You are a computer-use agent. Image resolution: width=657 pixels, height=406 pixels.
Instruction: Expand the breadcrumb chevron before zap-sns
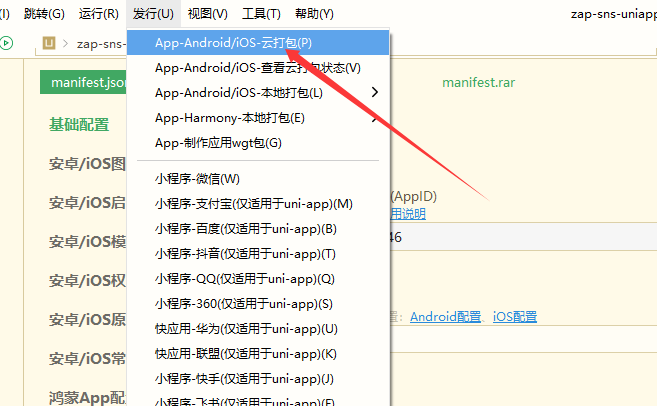click(x=65, y=43)
